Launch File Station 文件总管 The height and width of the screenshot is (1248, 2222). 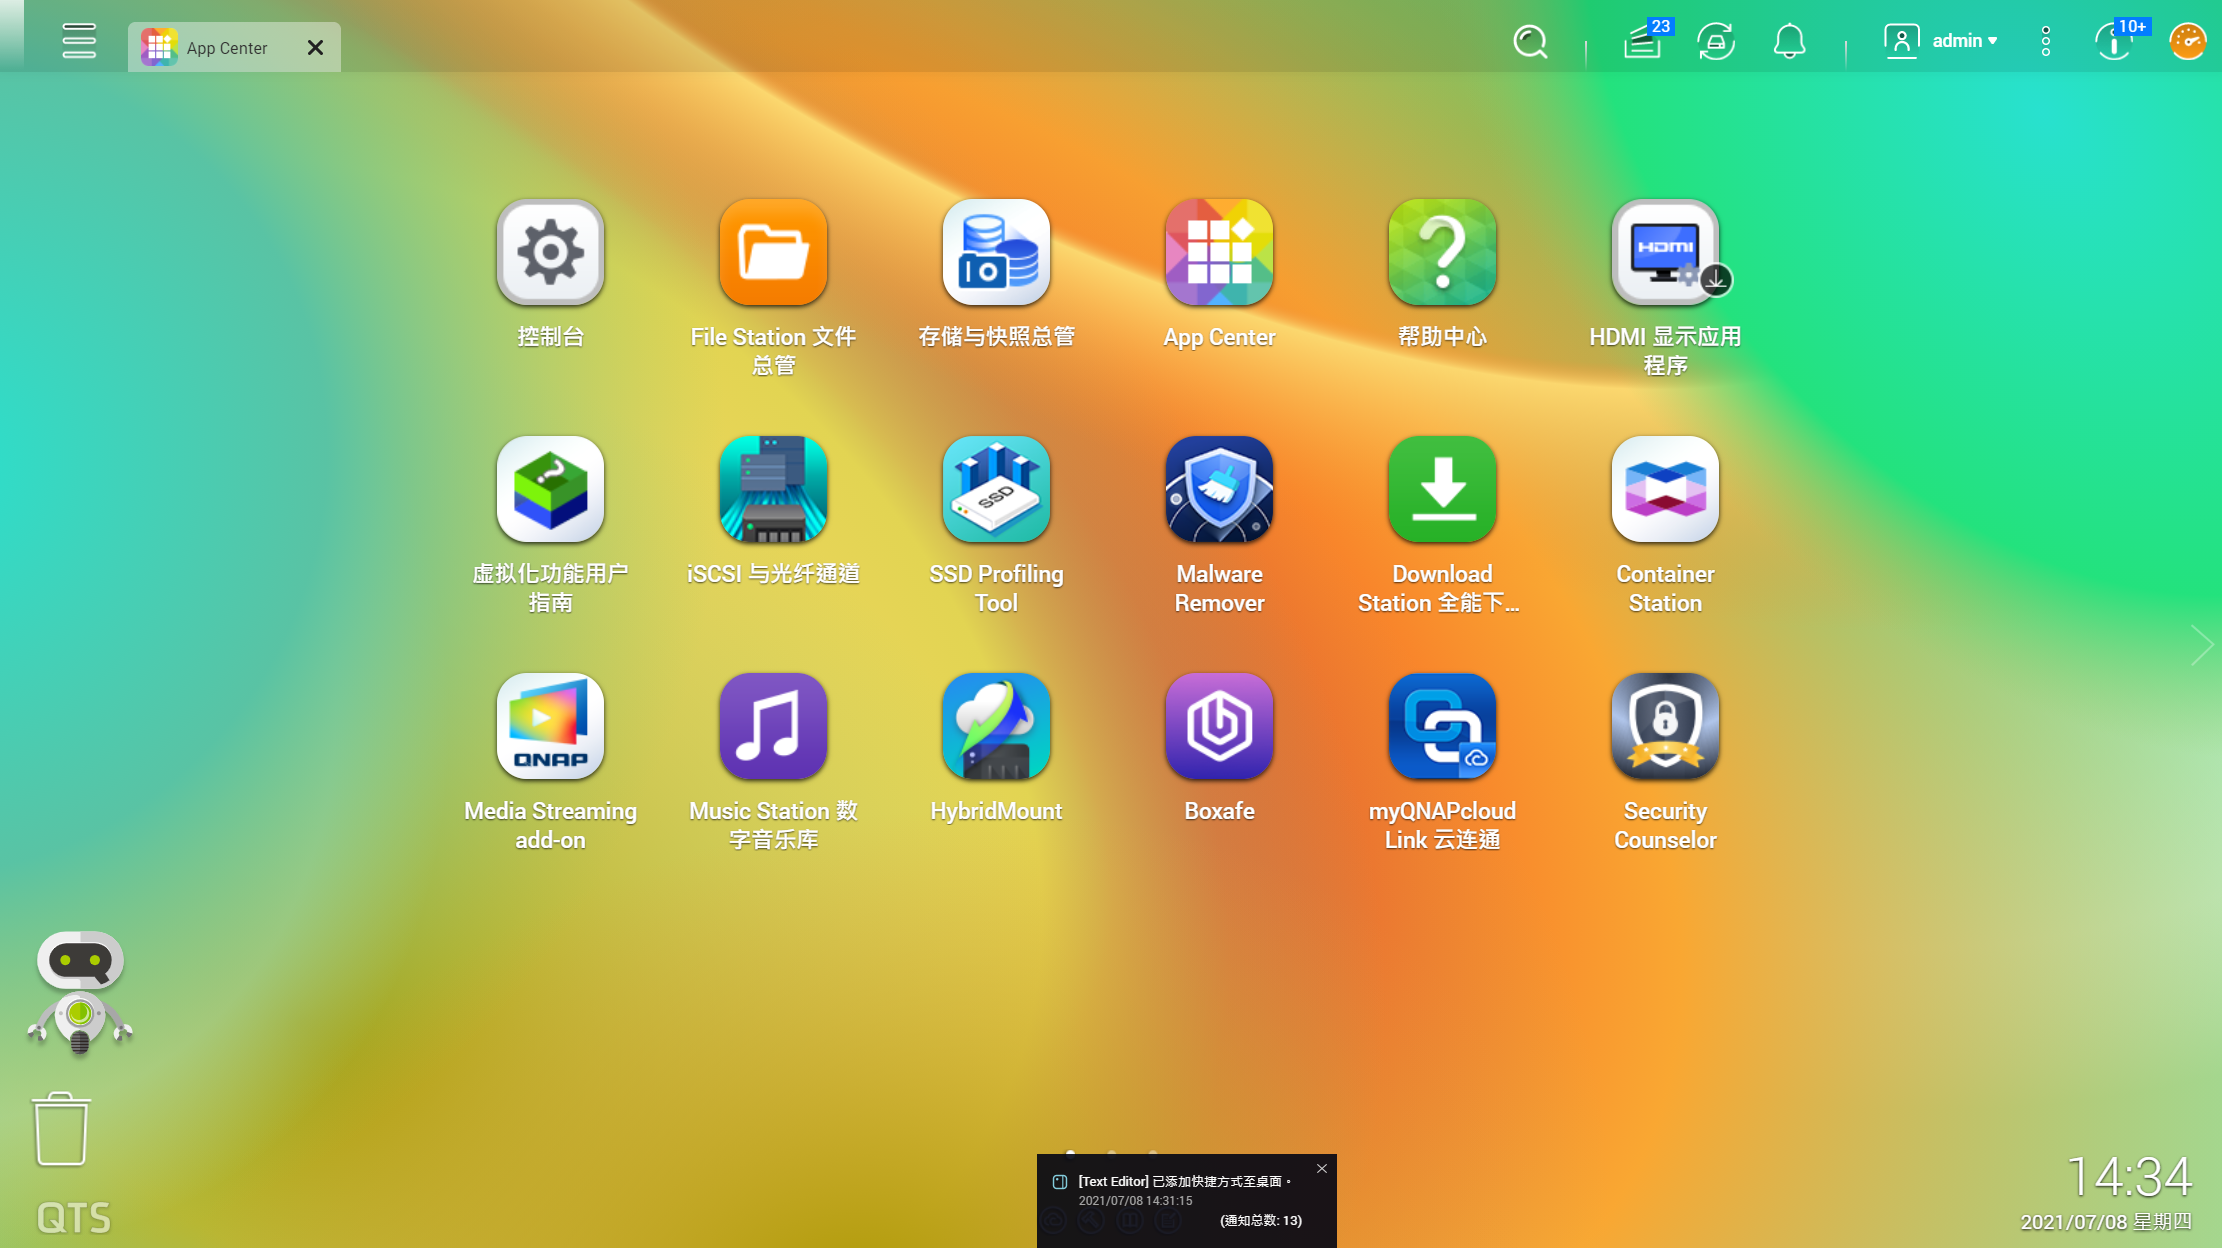773,252
